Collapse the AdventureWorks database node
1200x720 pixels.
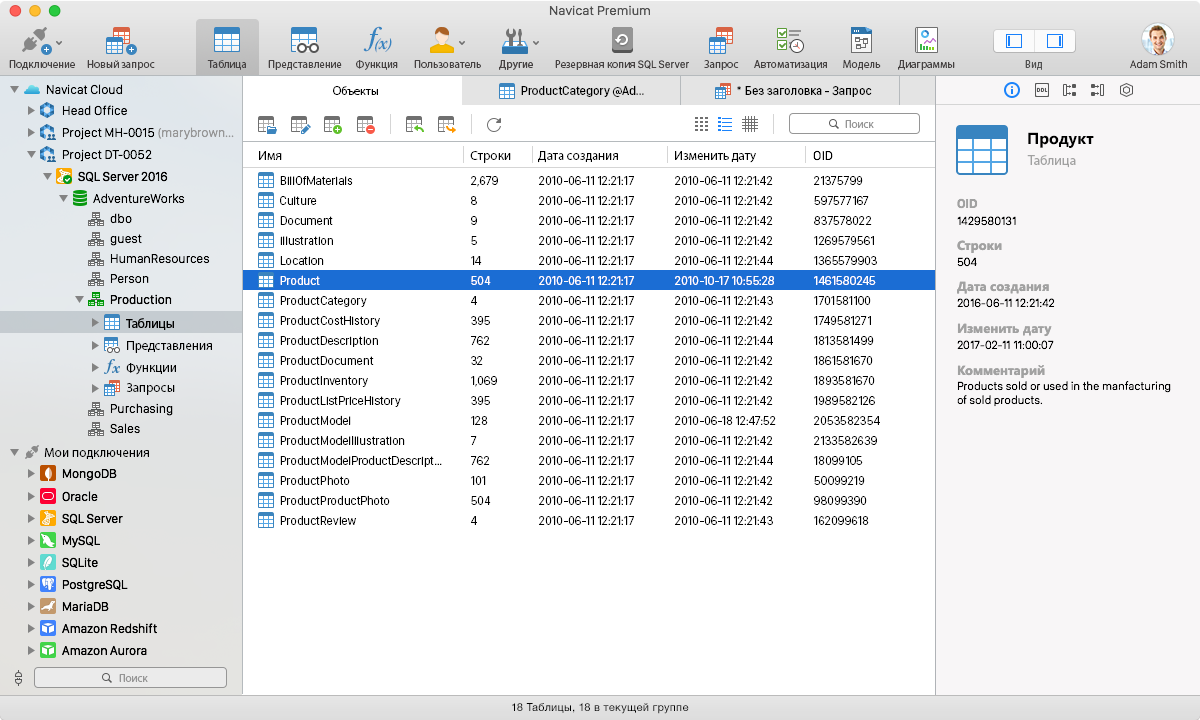63,198
